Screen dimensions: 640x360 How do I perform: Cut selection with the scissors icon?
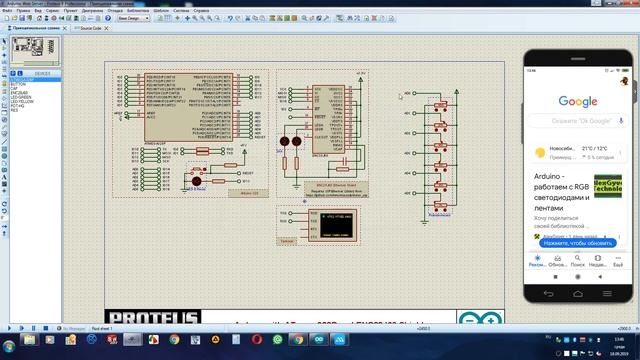click(x=247, y=18)
